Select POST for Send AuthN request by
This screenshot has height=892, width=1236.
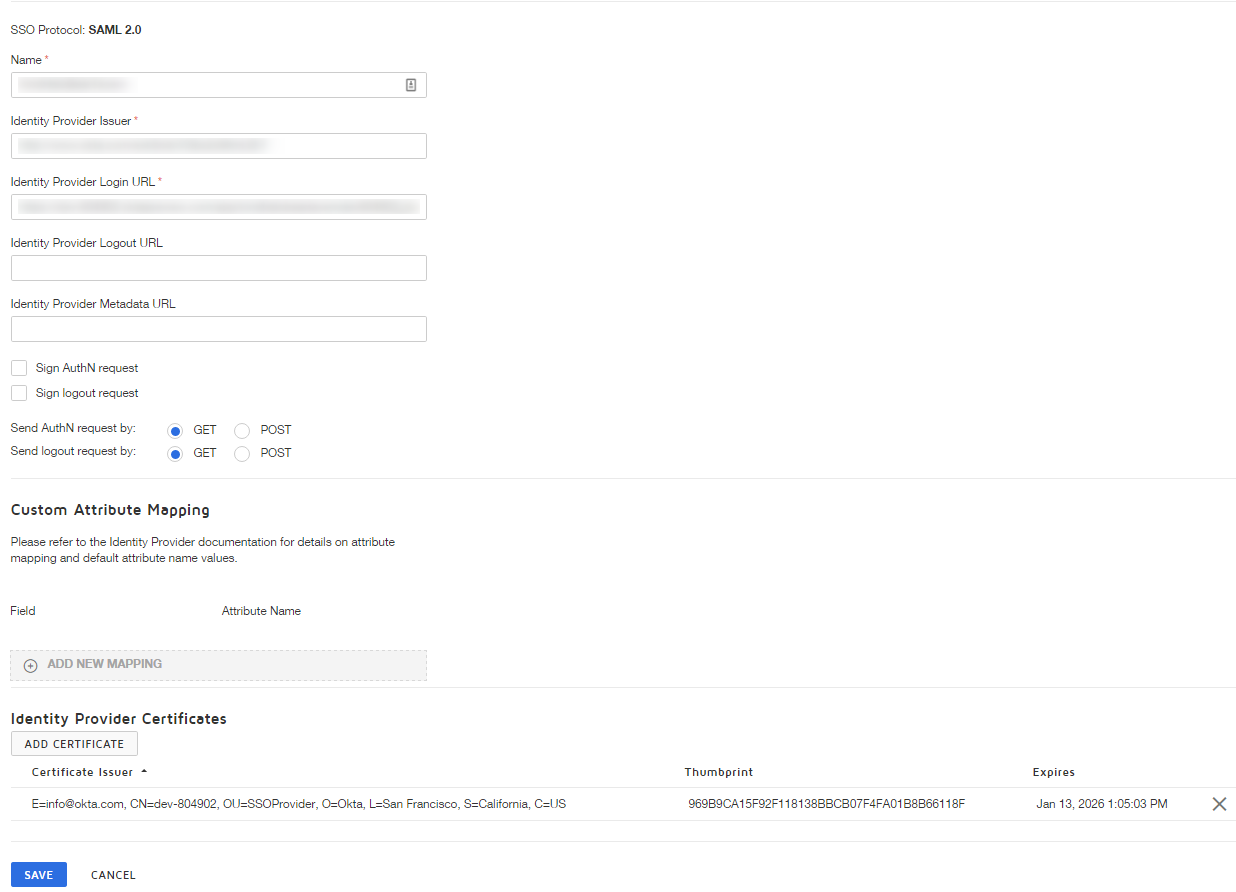click(242, 429)
